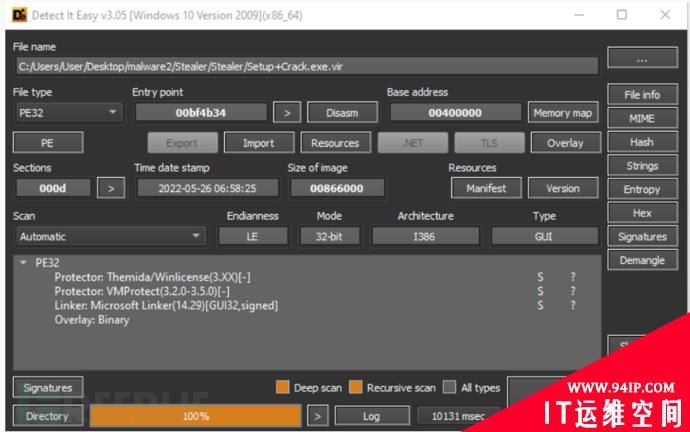Click the S link on the Microsoft Linker row
690x432 pixels.
pos(540,305)
